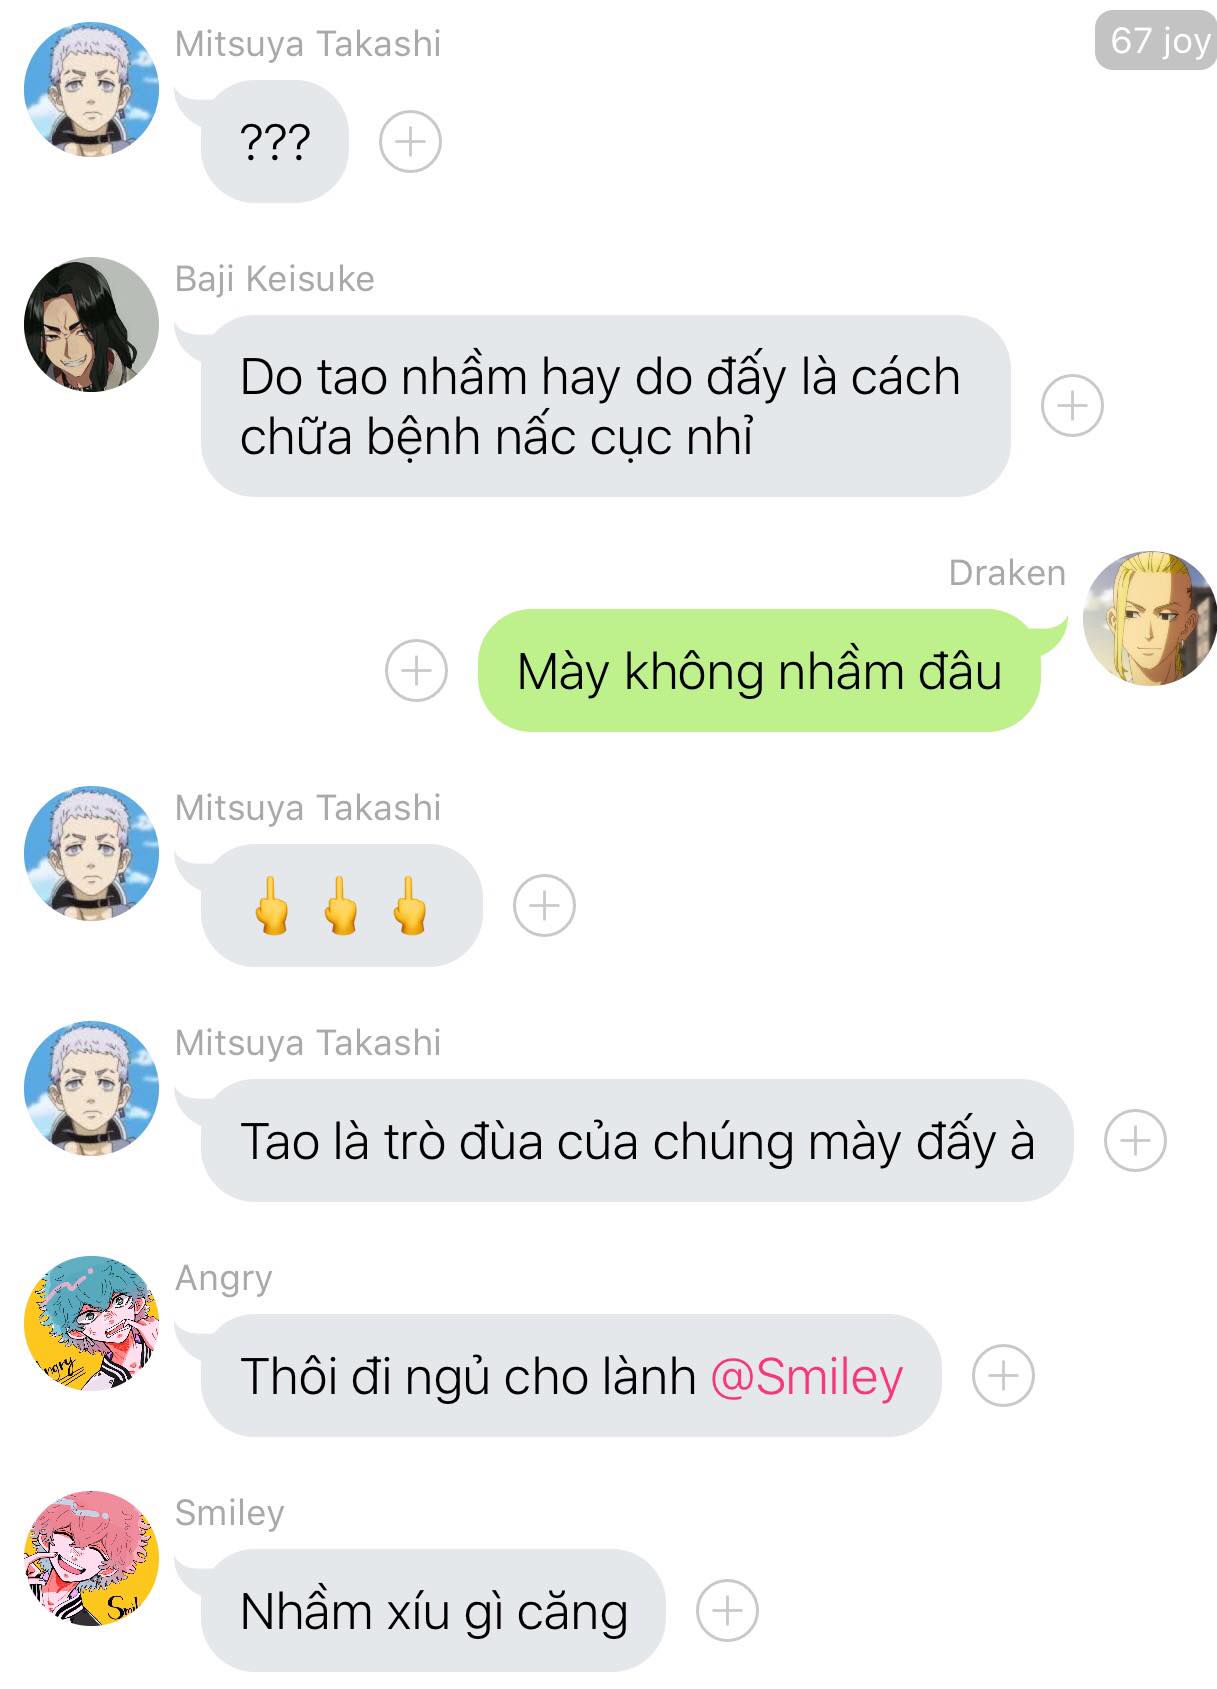1217x1689 pixels.
Task: Tap the Baji Keisuke name label
Action: click(x=274, y=279)
